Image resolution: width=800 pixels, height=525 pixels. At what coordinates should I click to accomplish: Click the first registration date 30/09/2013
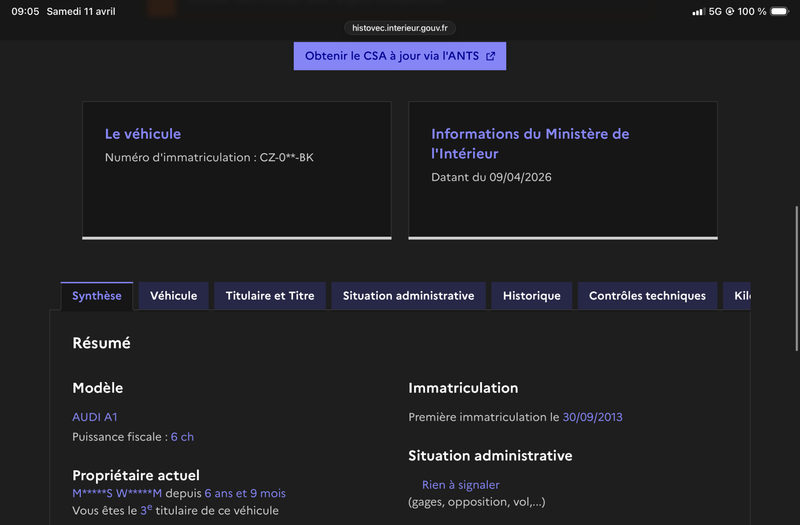592,417
